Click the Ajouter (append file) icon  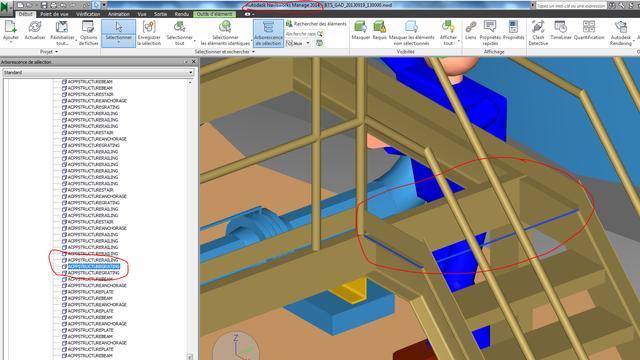click(x=11, y=27)
